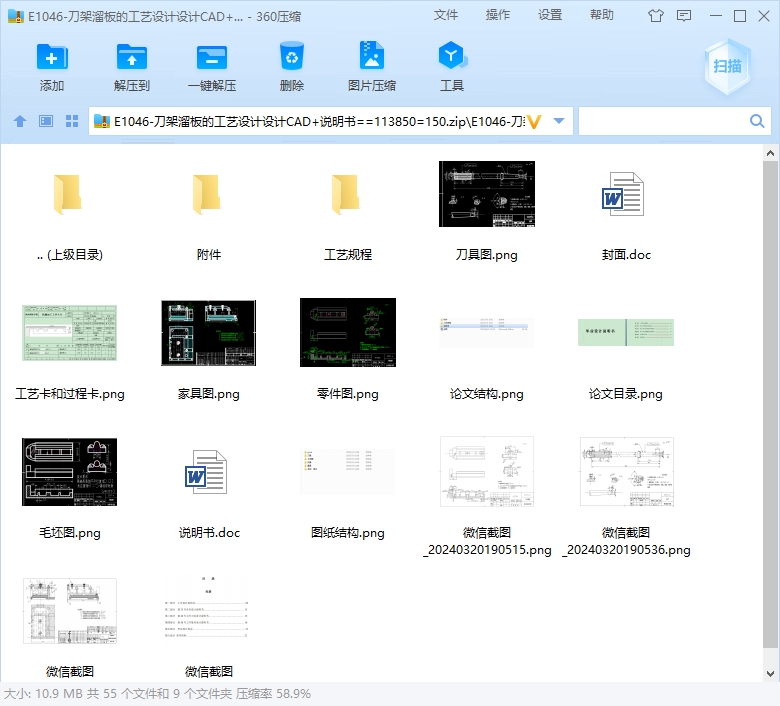Image resolution: width=780 pixels, height=706 pixels.
Task: Select the 封面.doc Word file icon
Action: 623,194
